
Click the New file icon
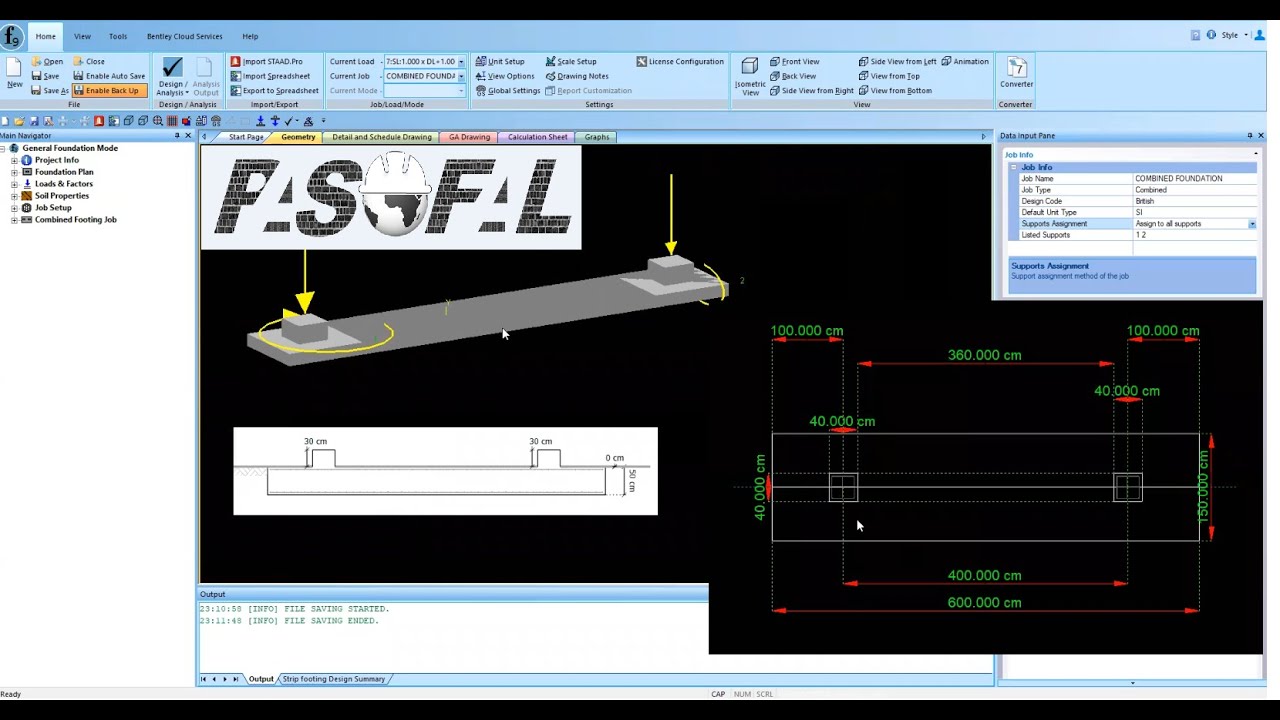tap(14, 72)
